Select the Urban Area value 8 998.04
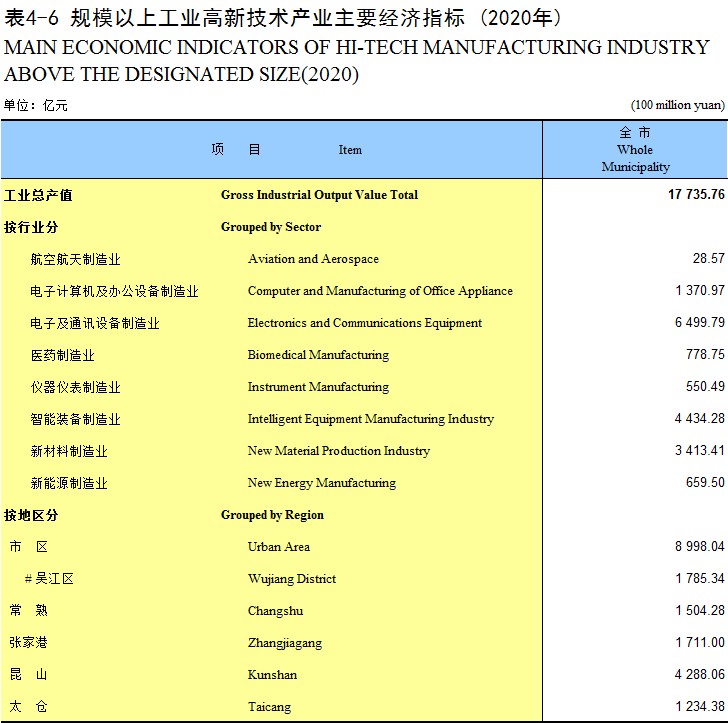 [x=700, y=547]
